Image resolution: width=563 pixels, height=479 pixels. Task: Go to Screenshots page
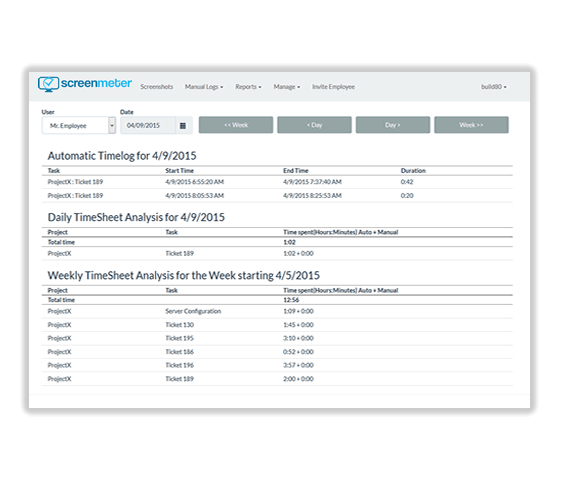pos(157,87)
